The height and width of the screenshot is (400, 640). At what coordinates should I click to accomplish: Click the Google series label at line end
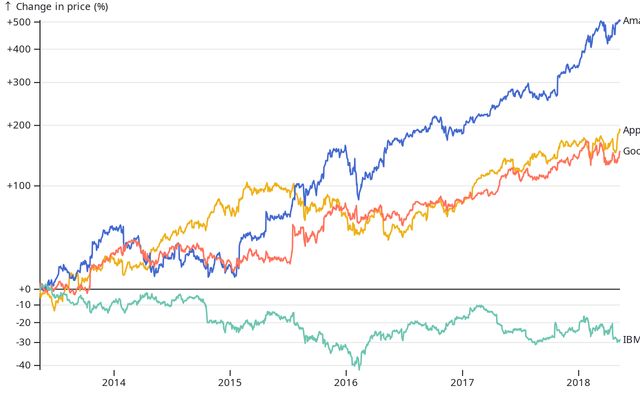pos(631,151)
